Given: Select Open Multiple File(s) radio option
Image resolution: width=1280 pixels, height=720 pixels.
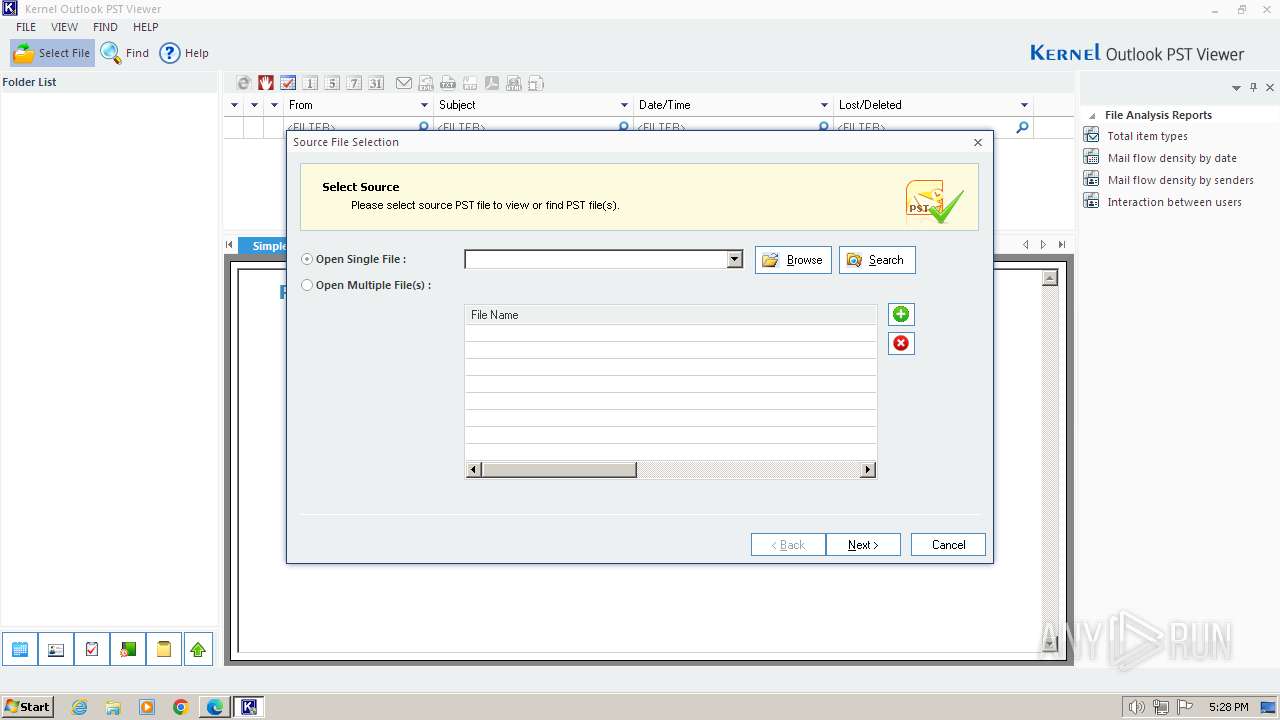Looking at the screenshot, I should 307,285.
